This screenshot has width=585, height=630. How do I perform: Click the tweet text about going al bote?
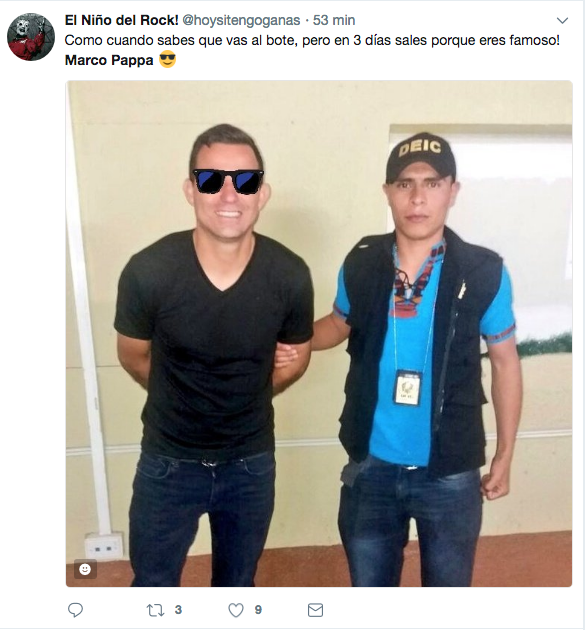point(312,40)
